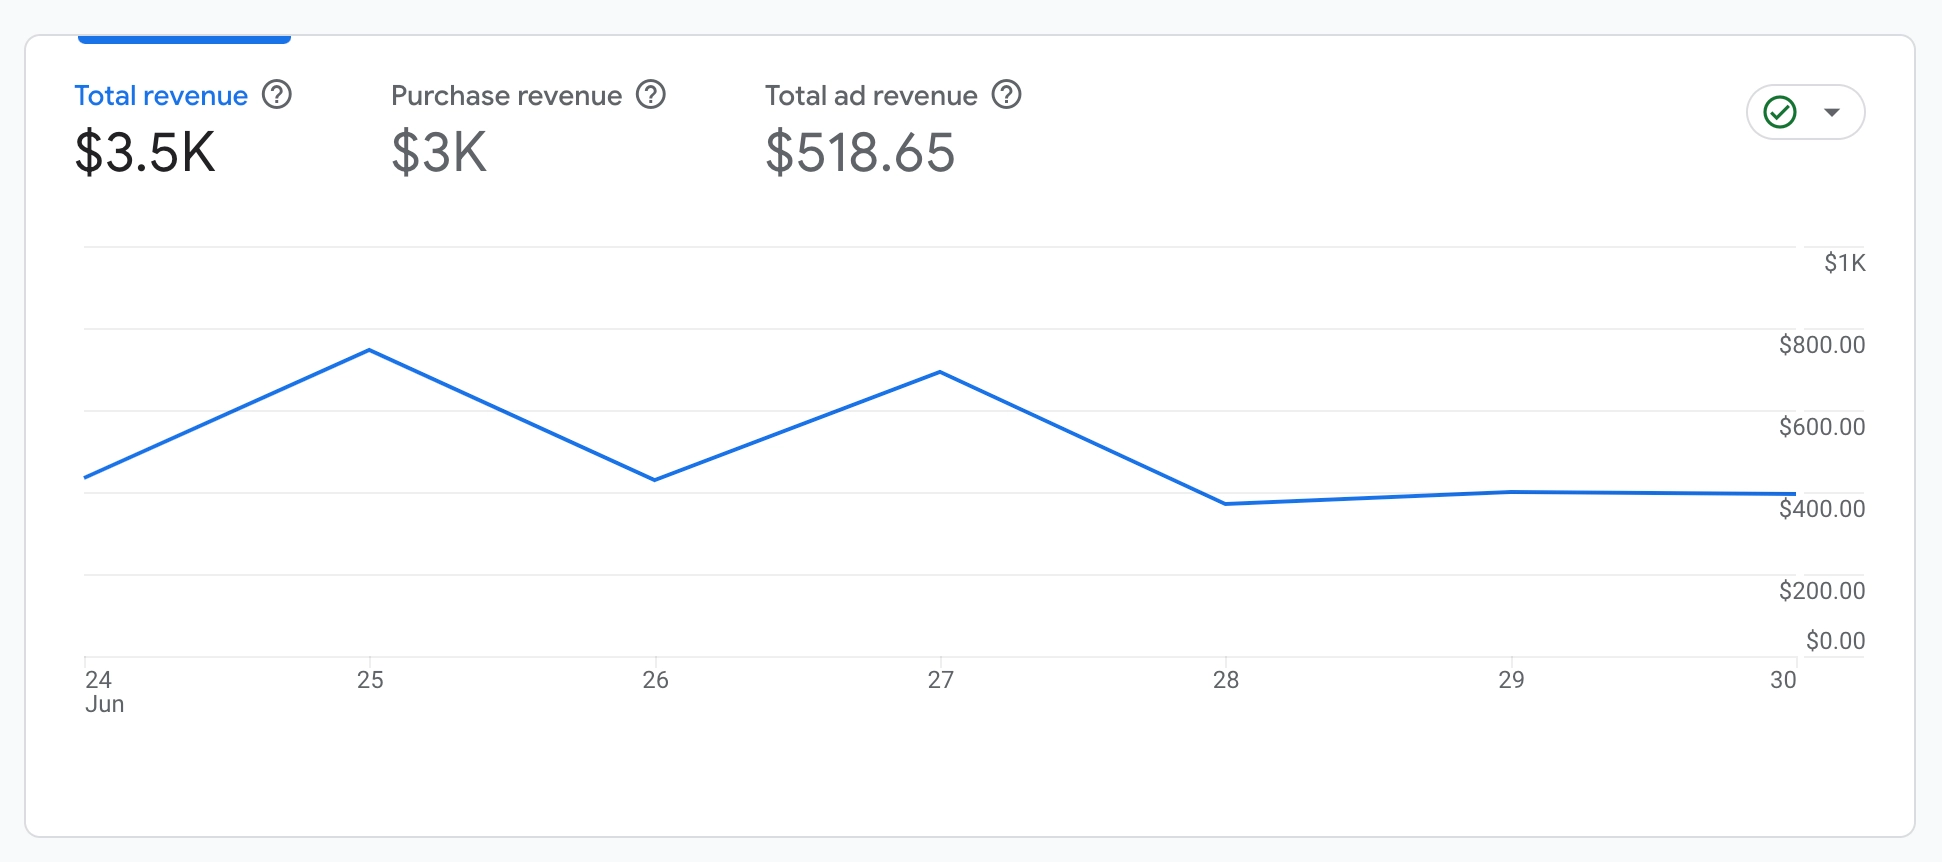The height and width of the screenshot is (862, 1942).
Task: Click the $518.65 ad revenue value
Action: (x=860, y=153)
